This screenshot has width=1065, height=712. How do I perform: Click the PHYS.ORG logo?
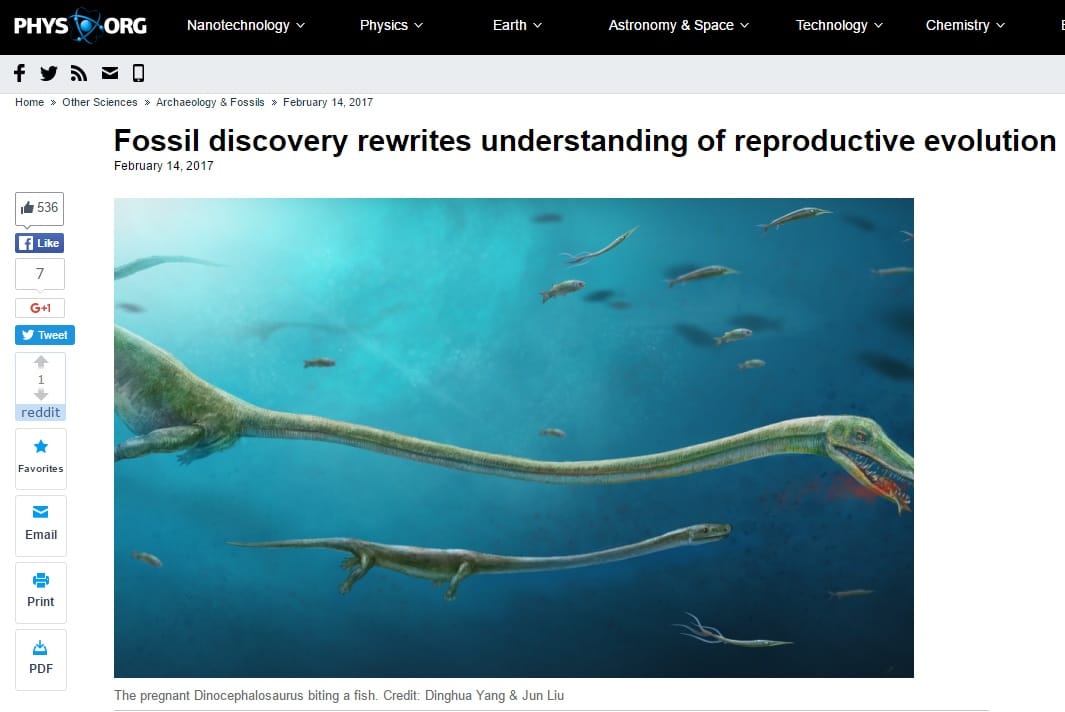pyautogui.click(x=80, y=26)
